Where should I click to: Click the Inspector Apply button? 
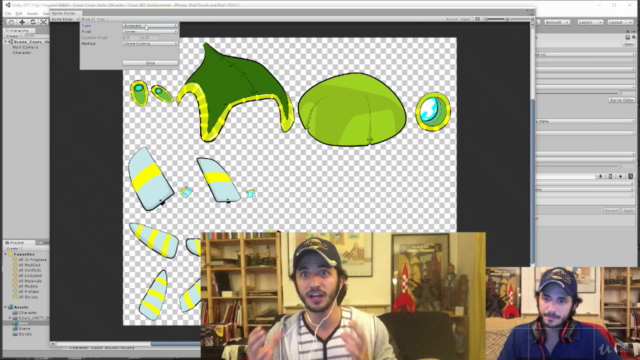(628, 211)
